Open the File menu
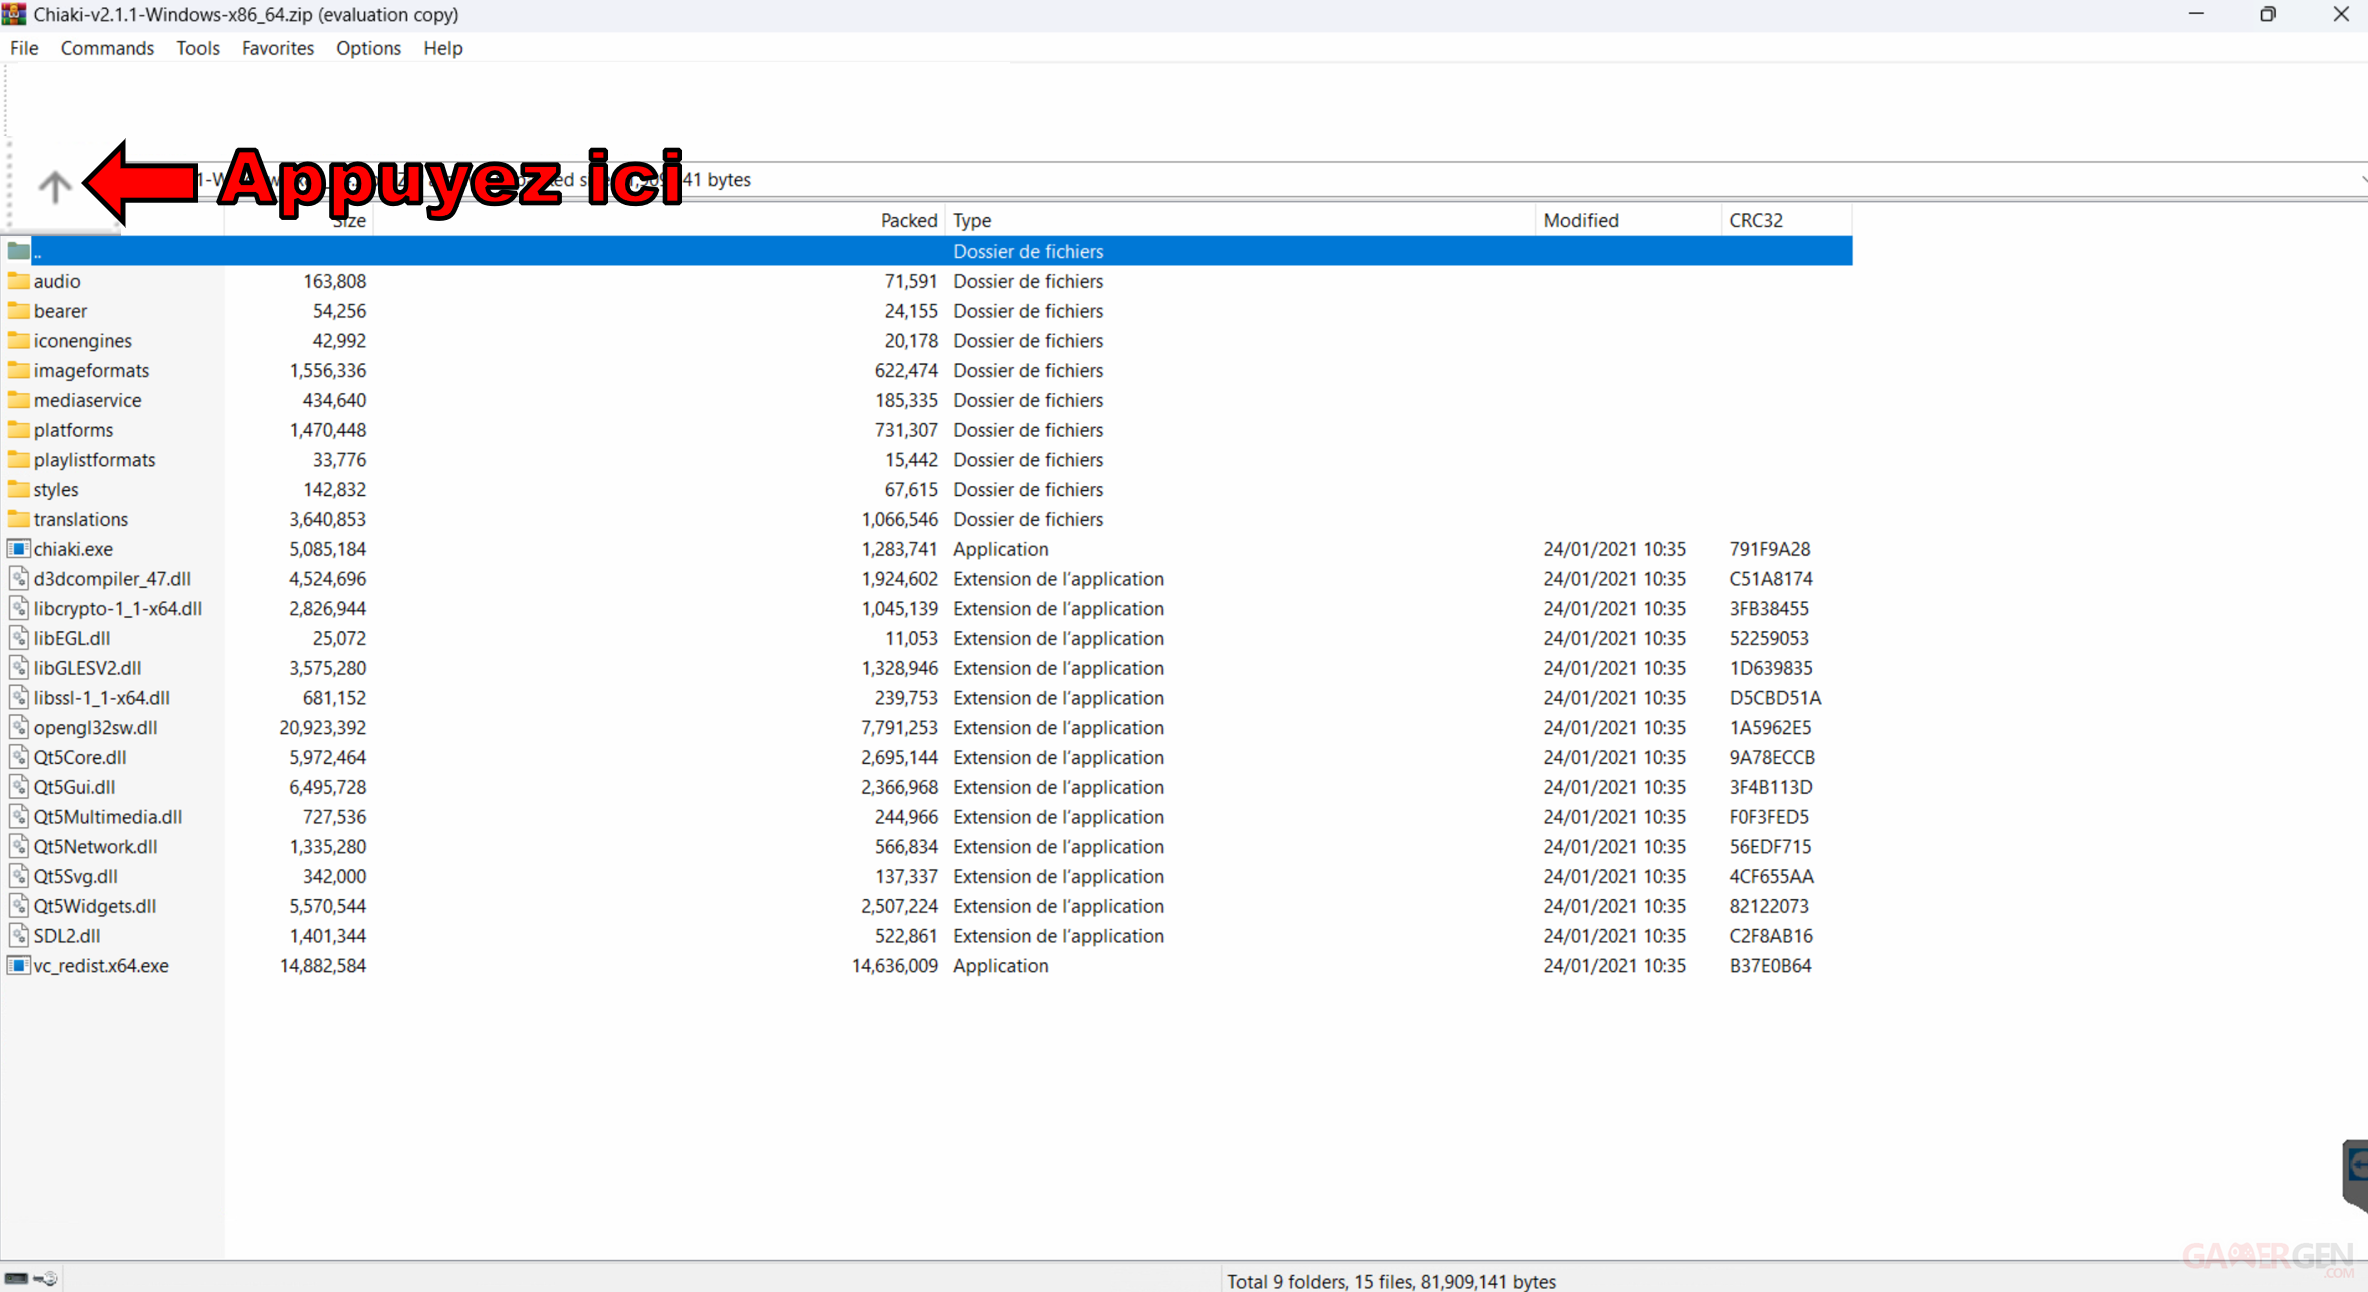Screen dimensions: 2368x1292 (x=24, y=48)
